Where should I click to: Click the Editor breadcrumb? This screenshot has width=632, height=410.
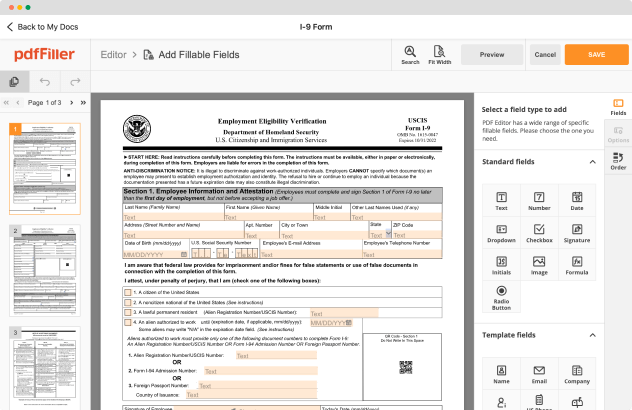coord(113,55)
